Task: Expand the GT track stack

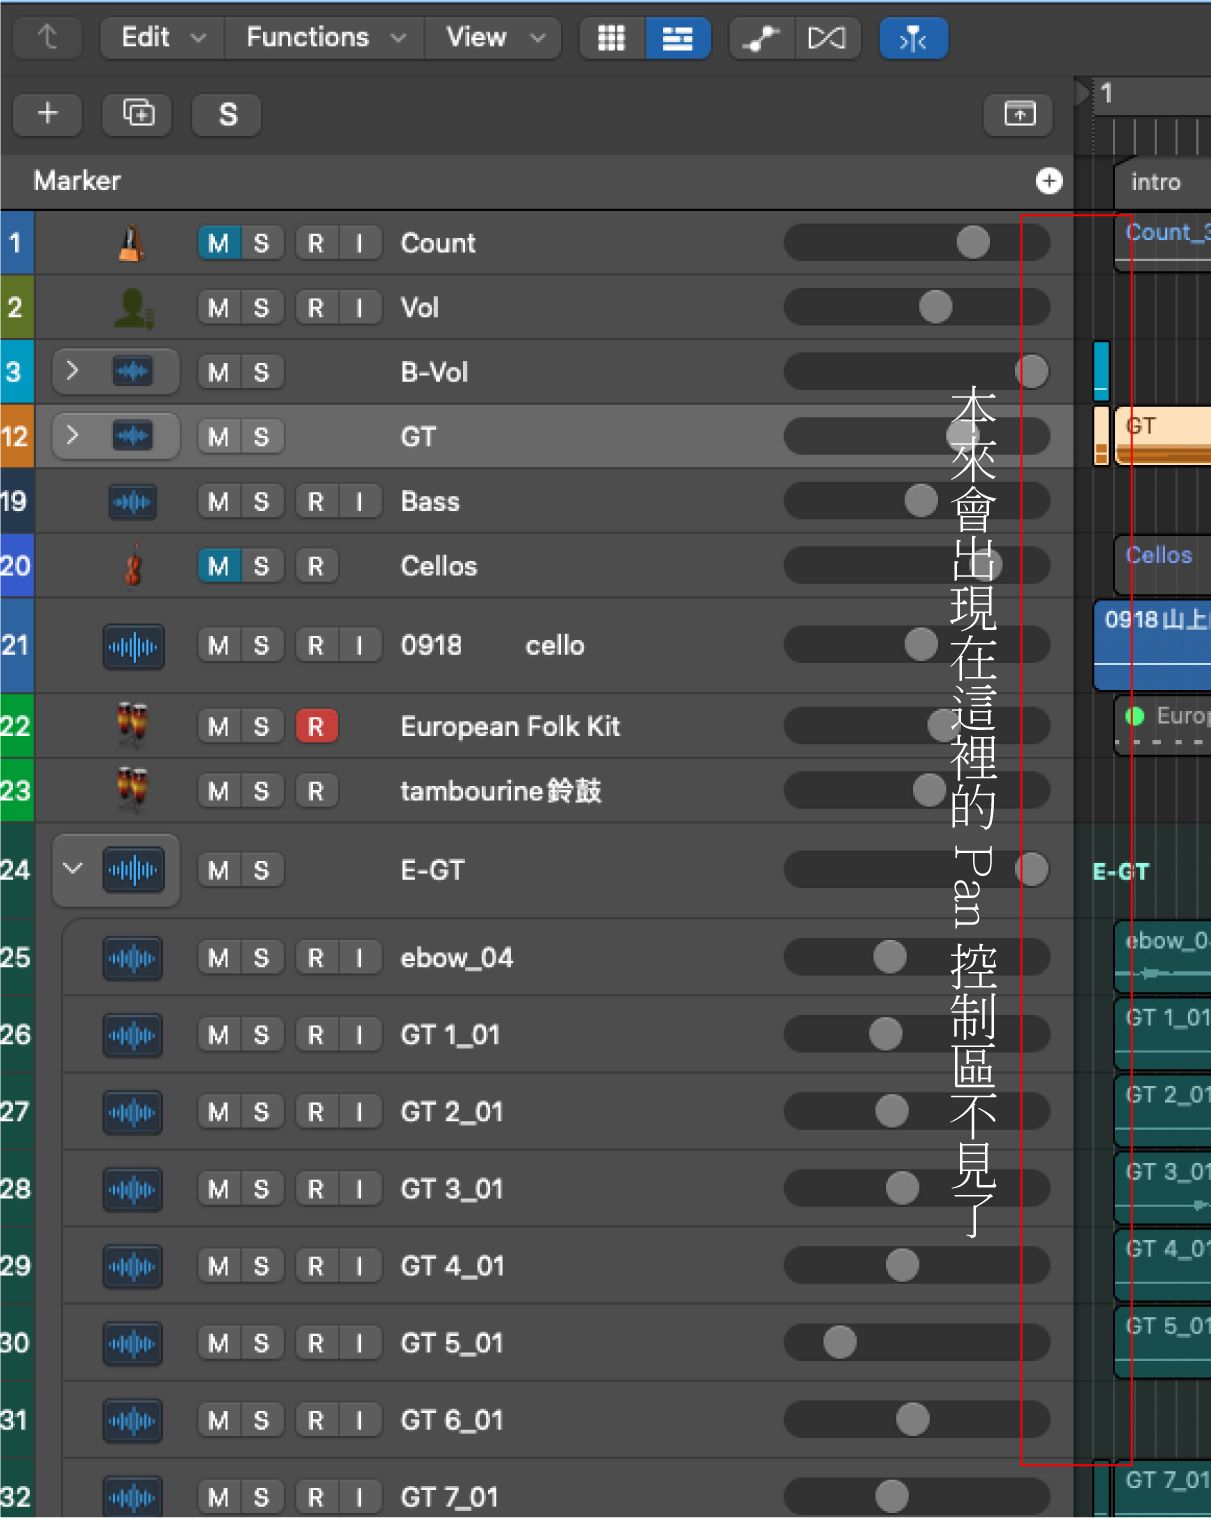Action: 72,436
